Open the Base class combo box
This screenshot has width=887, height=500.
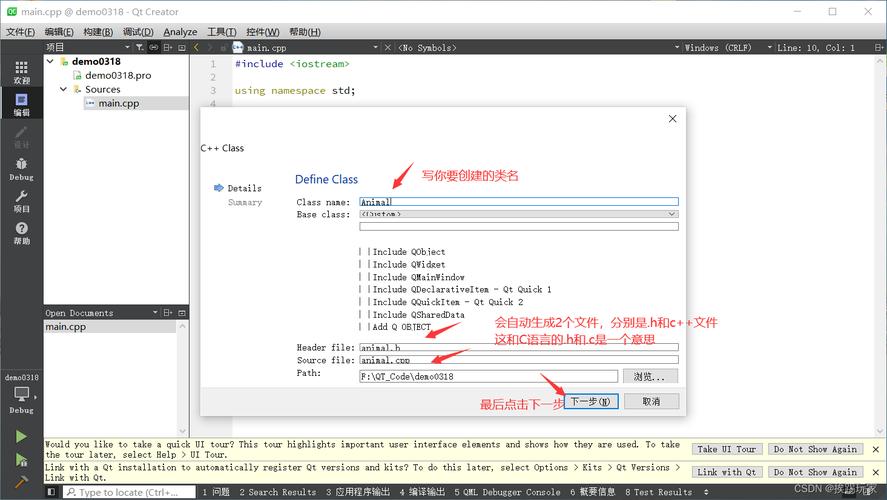tap(519, 214)
